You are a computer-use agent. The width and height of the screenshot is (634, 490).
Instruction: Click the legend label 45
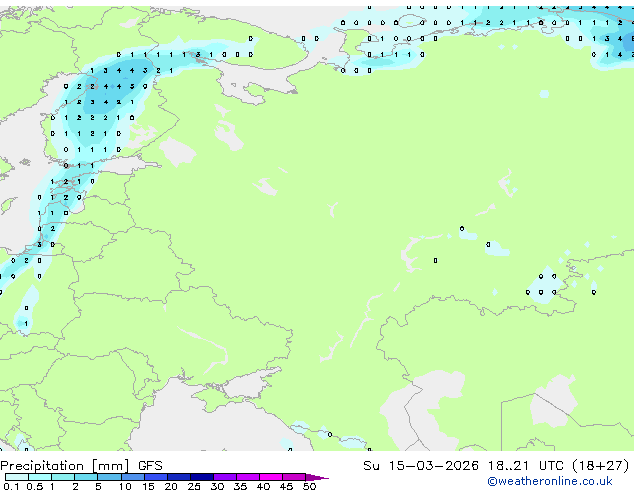pyautogui.click(x=286, y=486)
